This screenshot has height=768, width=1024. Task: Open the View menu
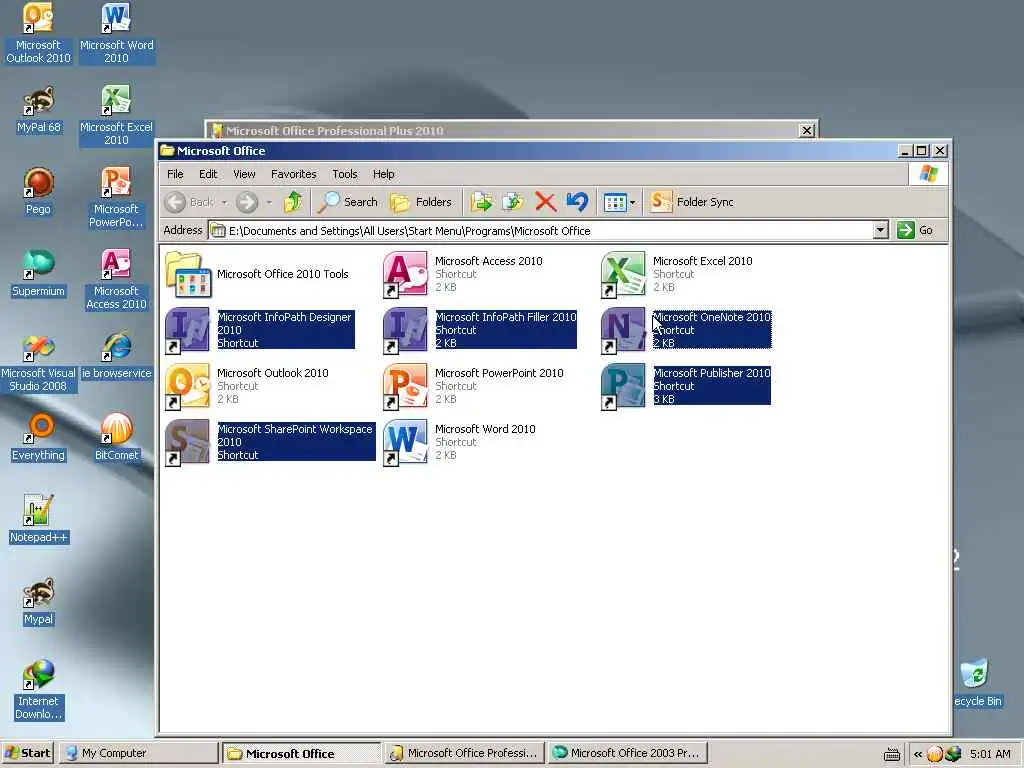tap(244, 174)
